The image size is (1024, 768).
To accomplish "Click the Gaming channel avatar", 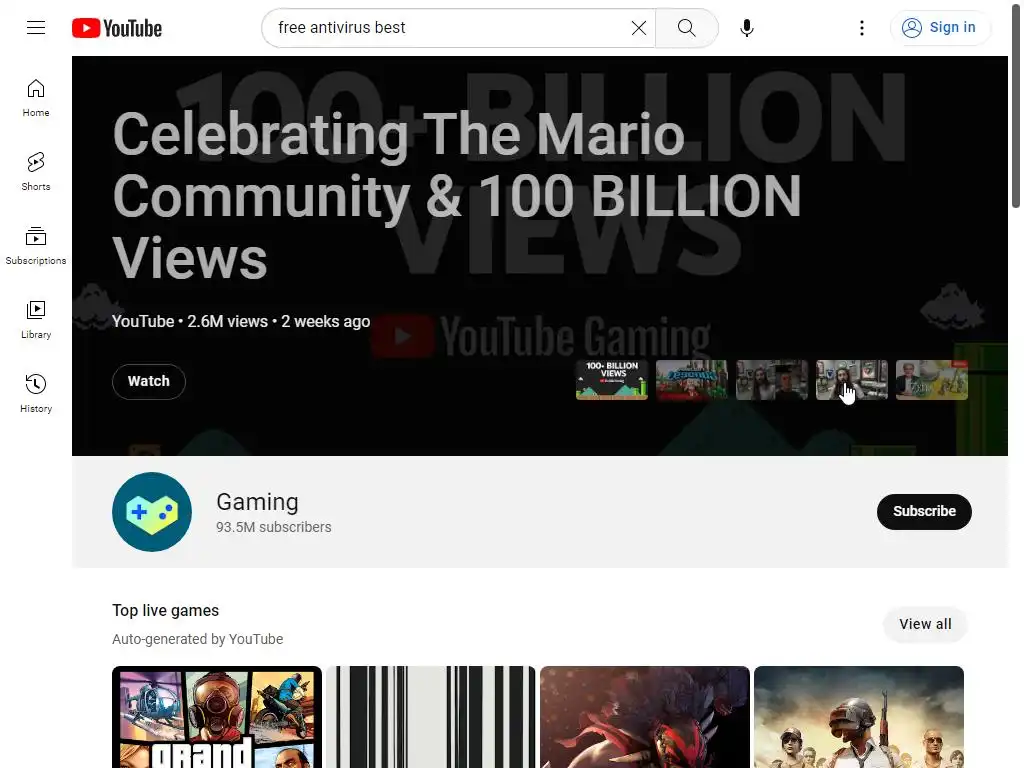I will (152, 512).
